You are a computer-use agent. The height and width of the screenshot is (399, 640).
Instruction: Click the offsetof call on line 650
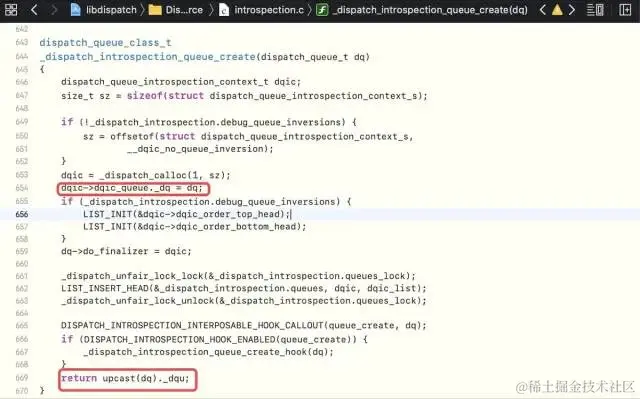[133, 136]
